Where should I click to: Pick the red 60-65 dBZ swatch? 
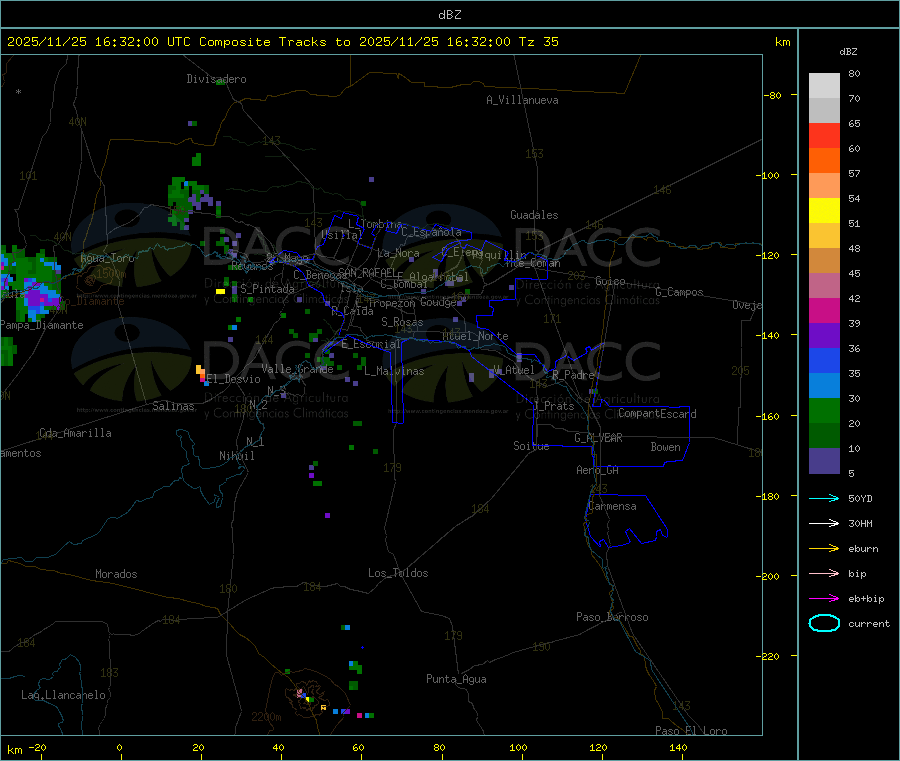(824, 135)
